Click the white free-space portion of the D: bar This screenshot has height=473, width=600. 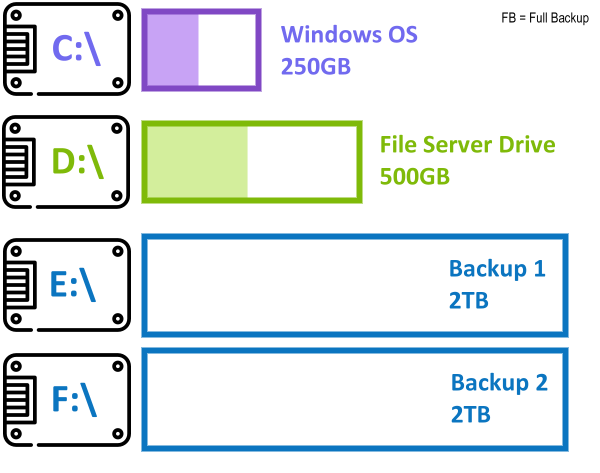(300, 160)
